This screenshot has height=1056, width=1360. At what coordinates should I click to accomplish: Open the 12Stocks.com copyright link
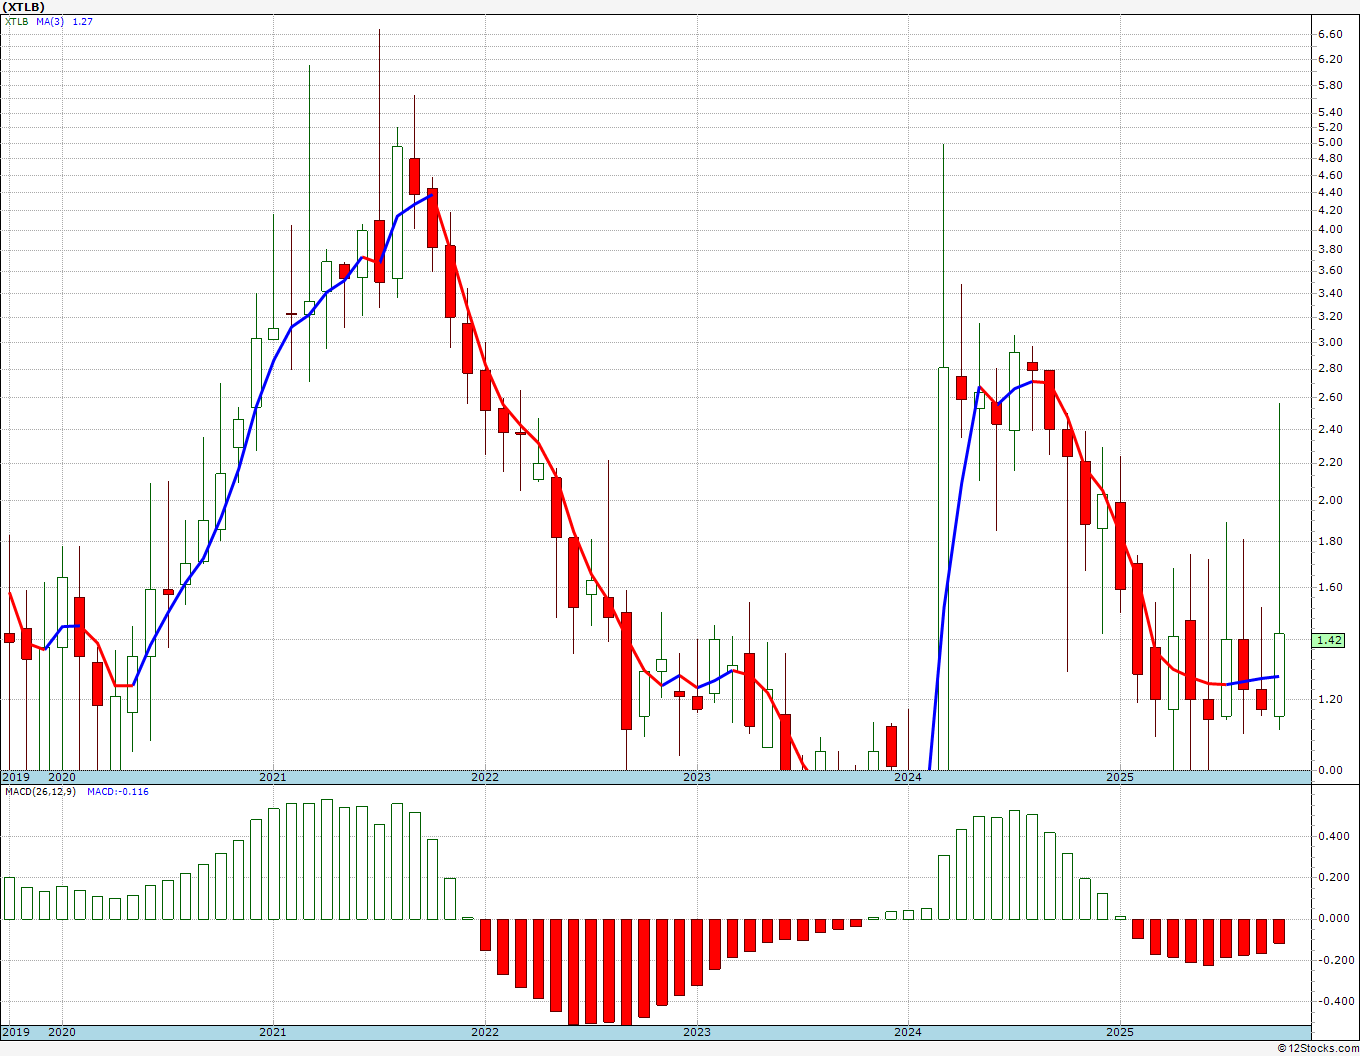coord(1317,1048)
